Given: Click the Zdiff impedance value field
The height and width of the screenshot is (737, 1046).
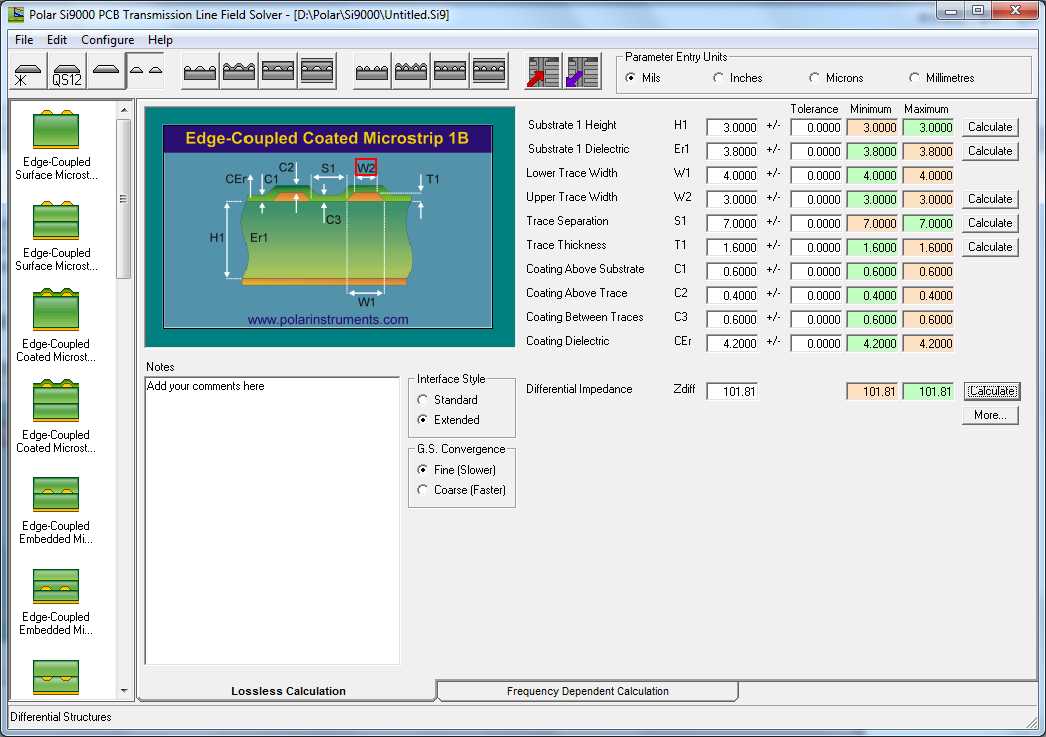Looking at the screenshot, I should pos(732,392).
